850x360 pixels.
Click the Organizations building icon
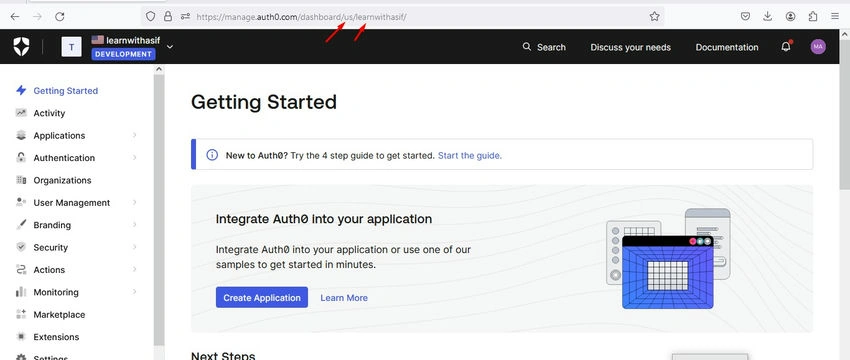(21, 180)
